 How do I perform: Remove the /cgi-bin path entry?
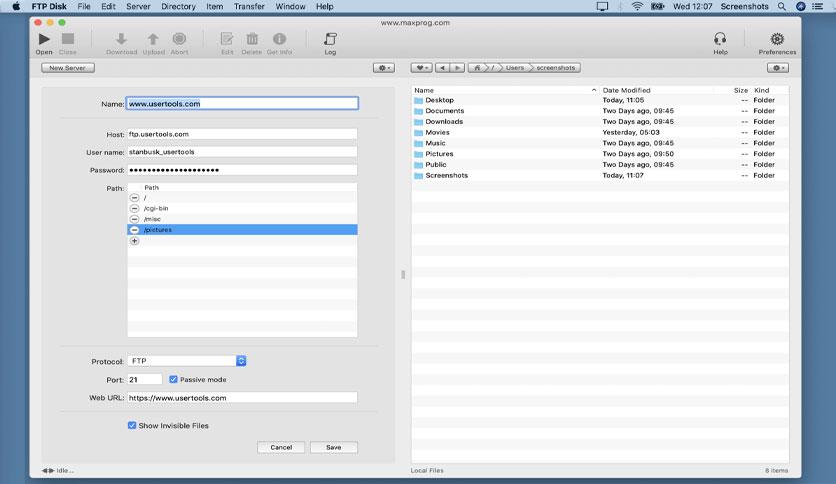pos(134,208)
